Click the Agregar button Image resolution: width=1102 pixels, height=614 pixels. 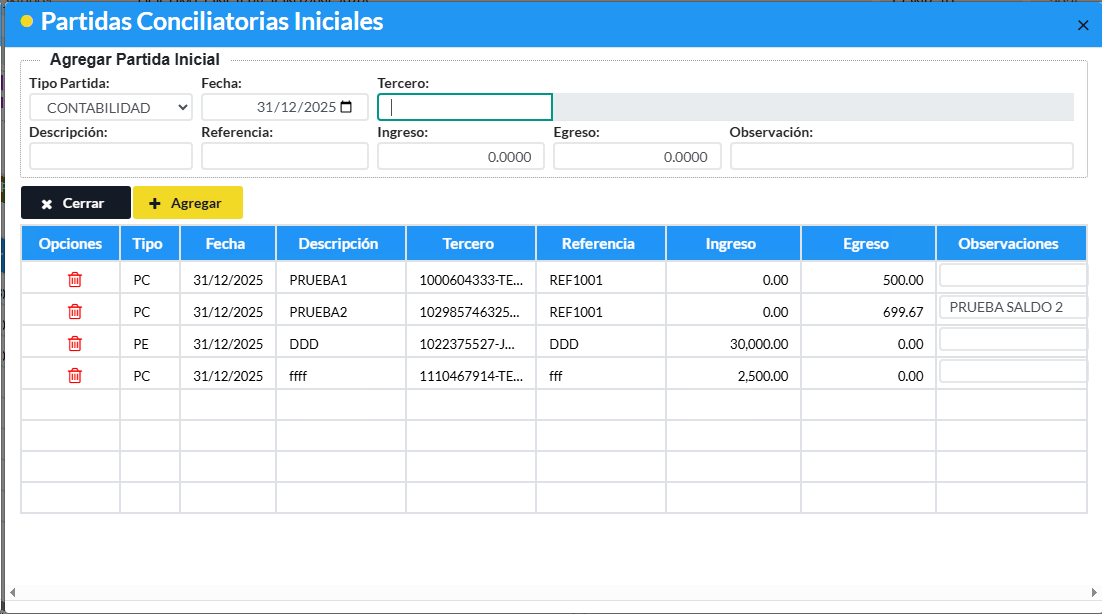tap(188, 203)
